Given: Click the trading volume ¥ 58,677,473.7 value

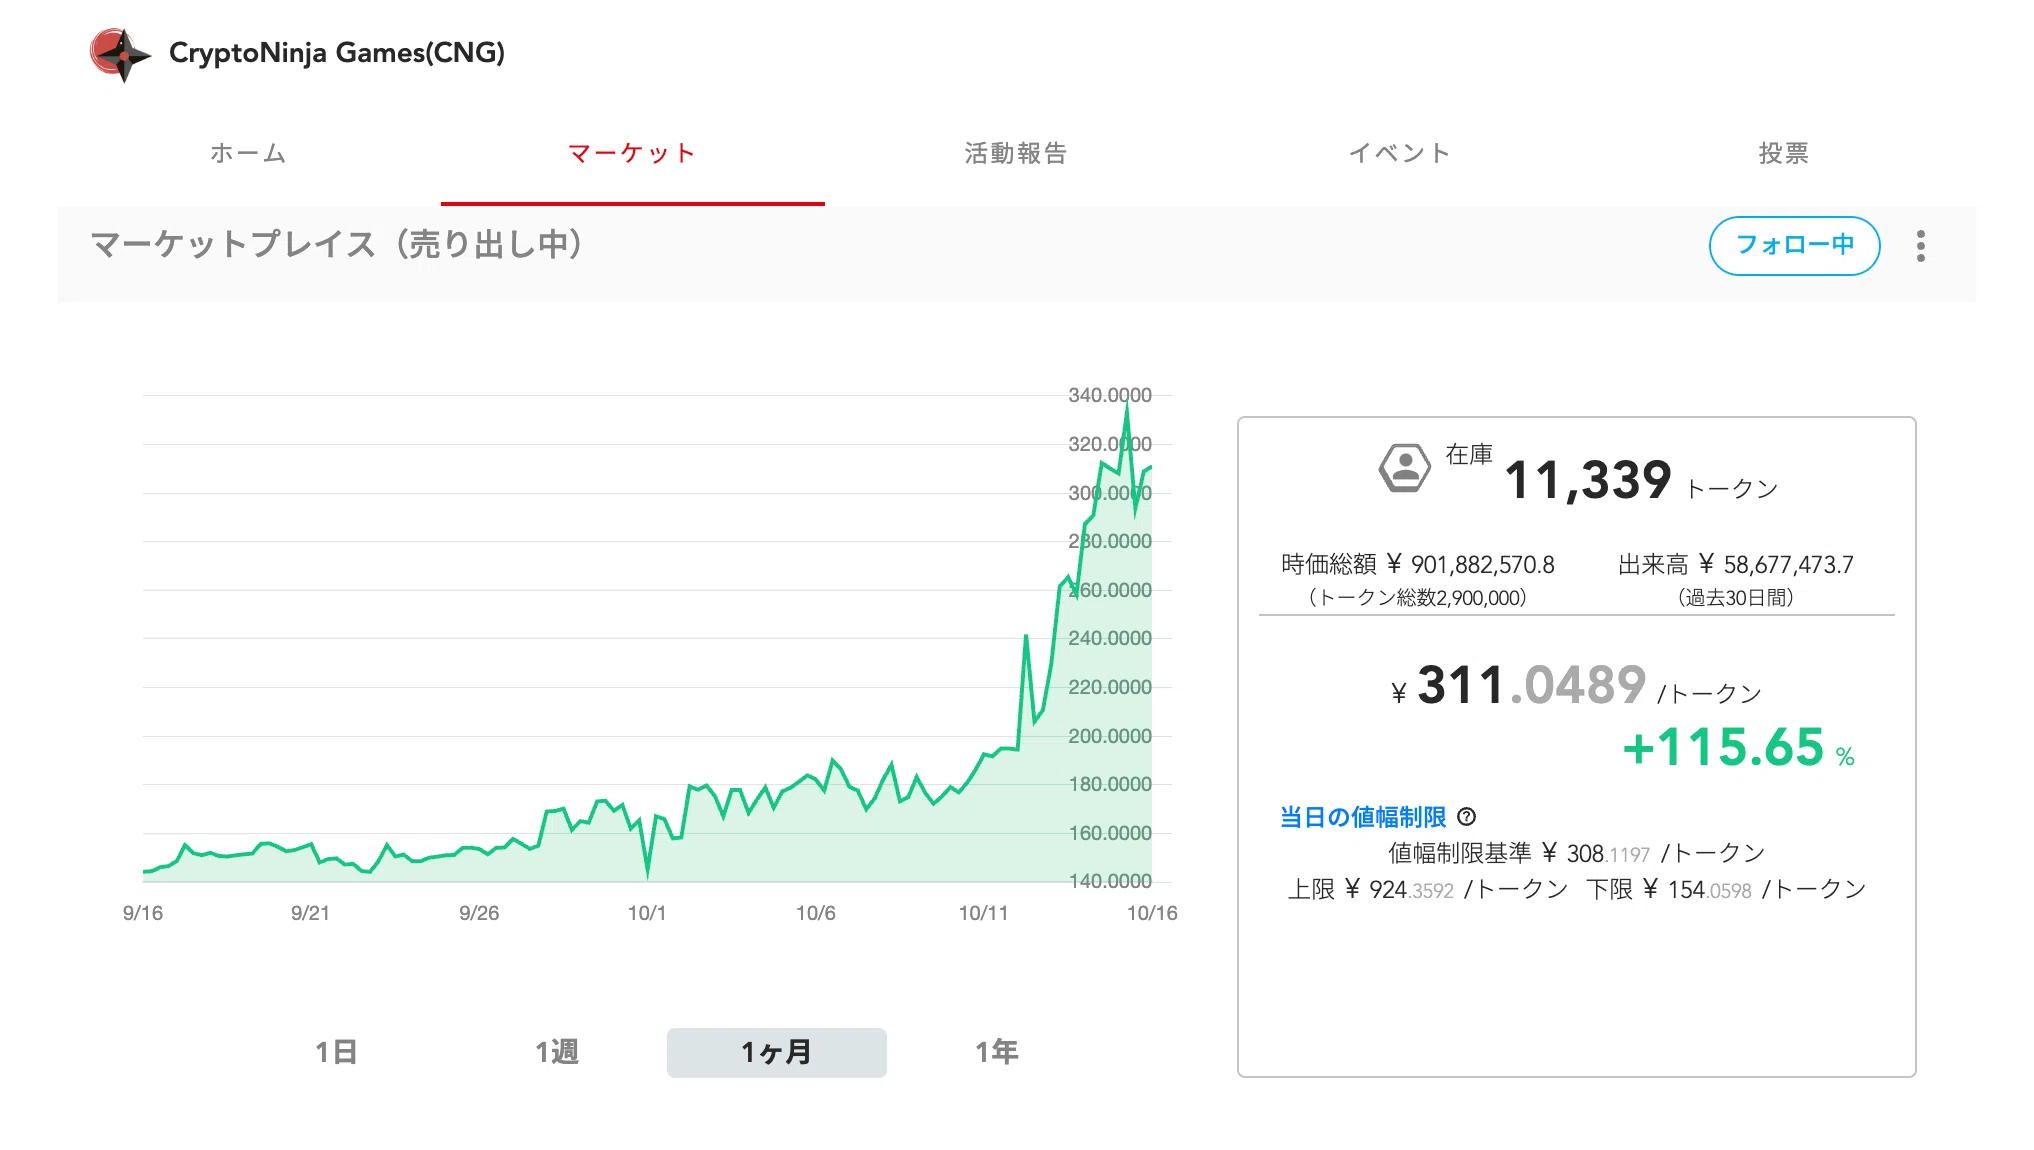Looking at the screenshot, I should click(x=1777, y=565).
